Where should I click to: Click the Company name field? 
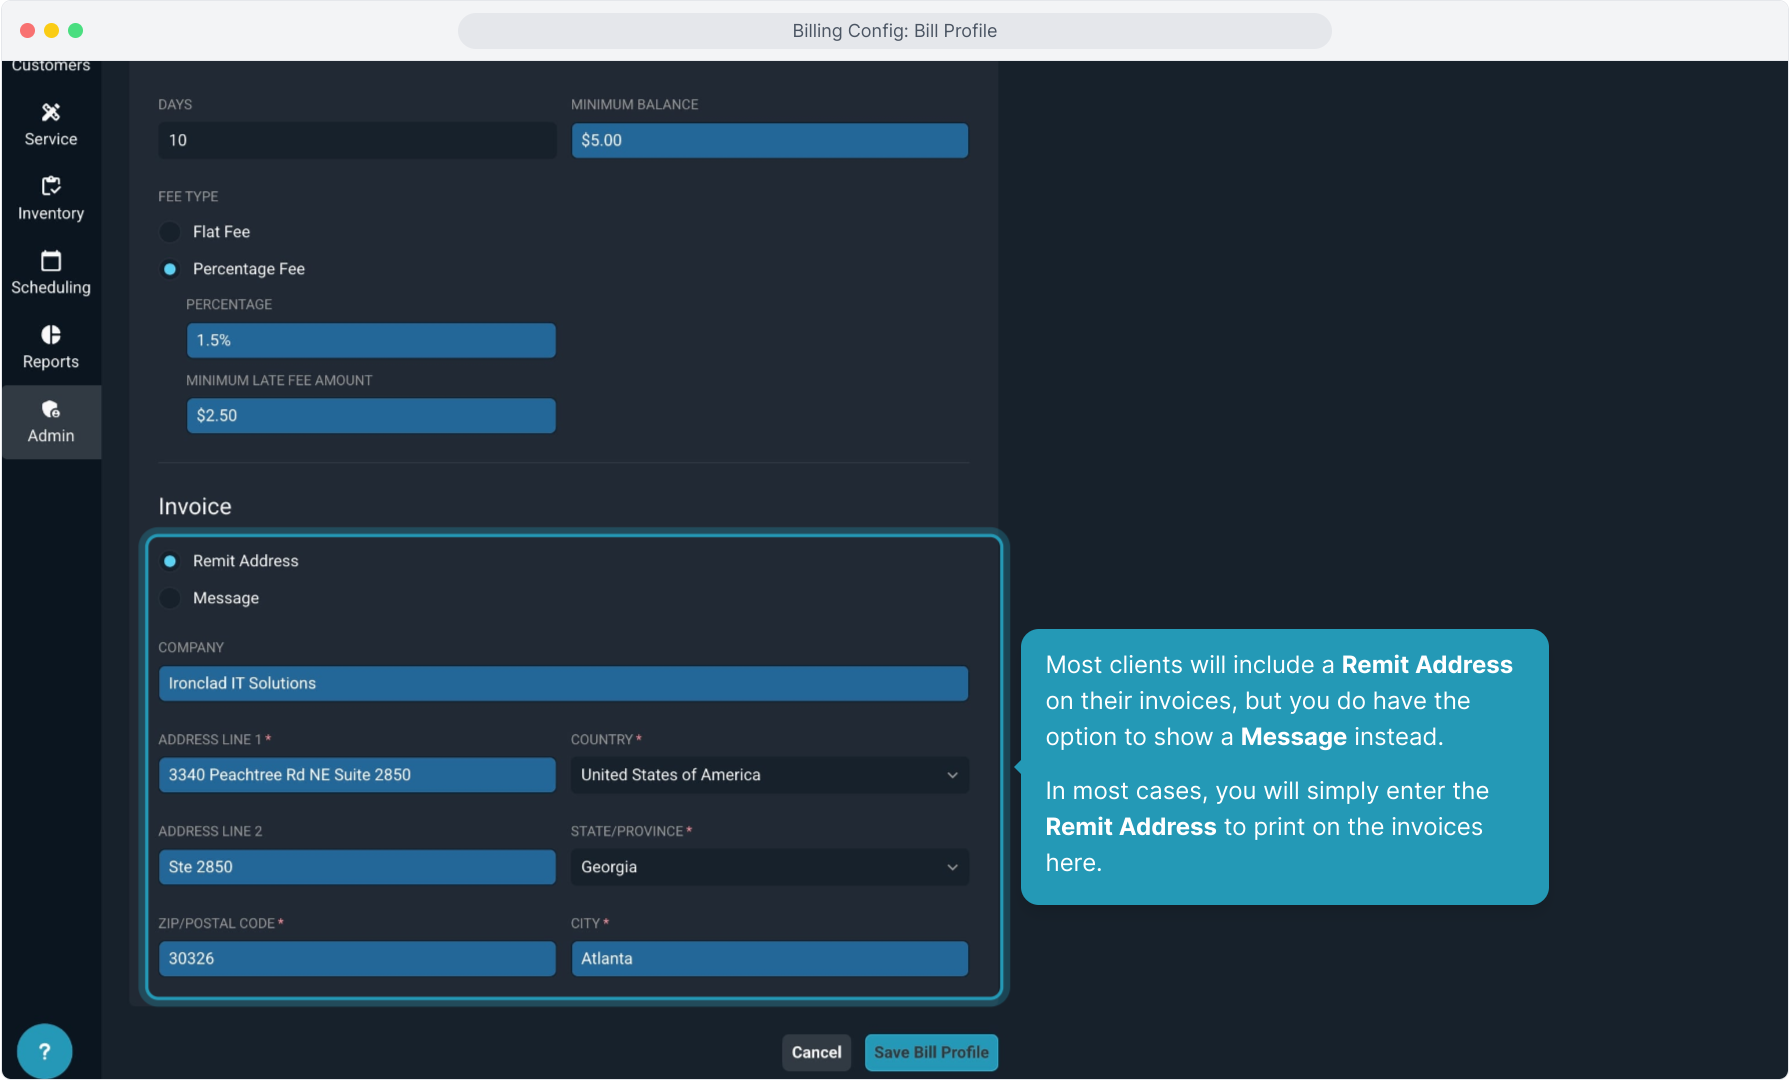click(x=563, y=683)
